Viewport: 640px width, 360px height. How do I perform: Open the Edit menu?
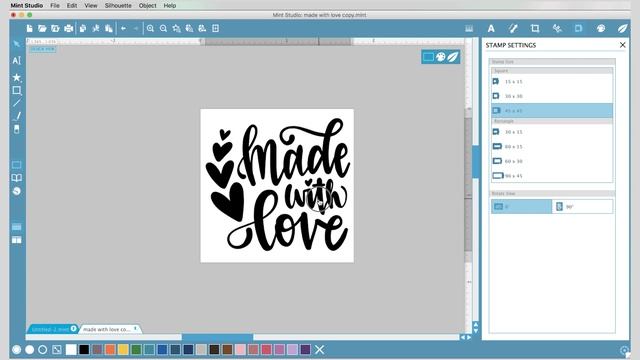click(72, 6)
